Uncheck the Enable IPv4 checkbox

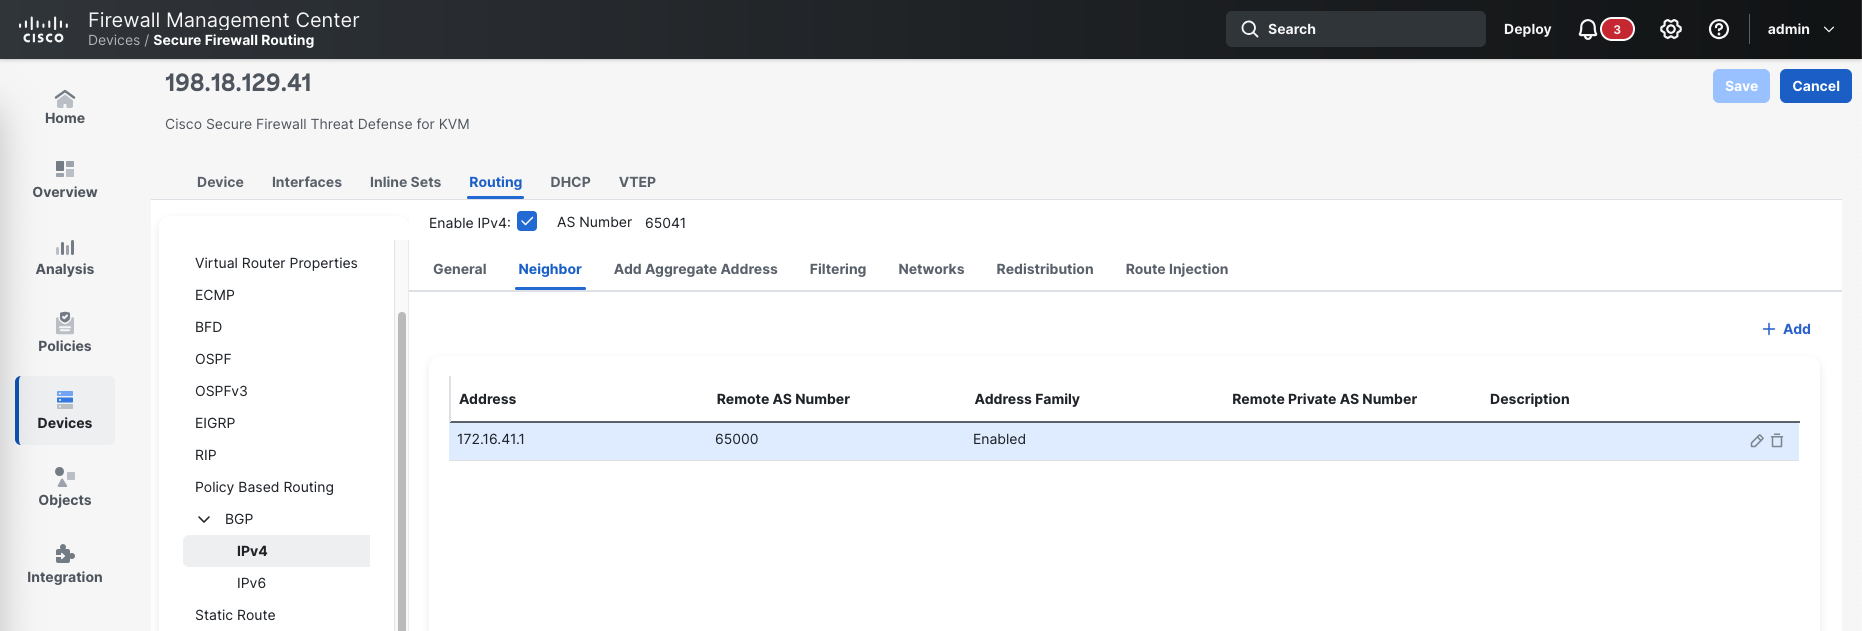click(527, 222)
